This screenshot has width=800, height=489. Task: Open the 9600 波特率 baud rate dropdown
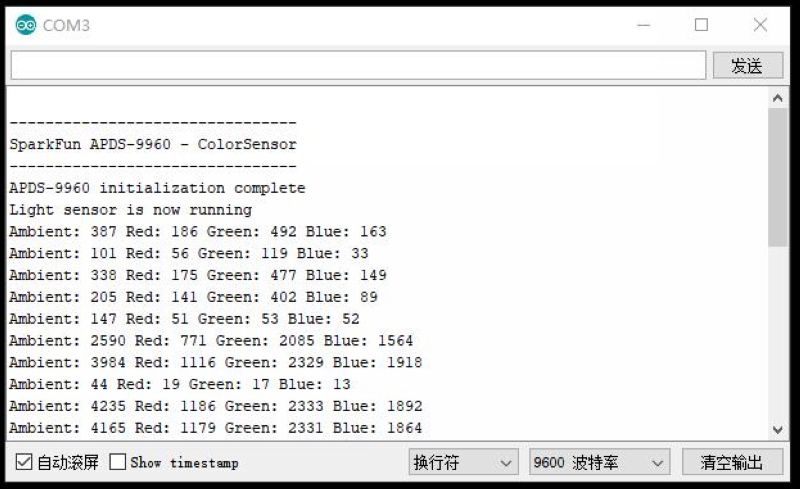click(599, 462)
